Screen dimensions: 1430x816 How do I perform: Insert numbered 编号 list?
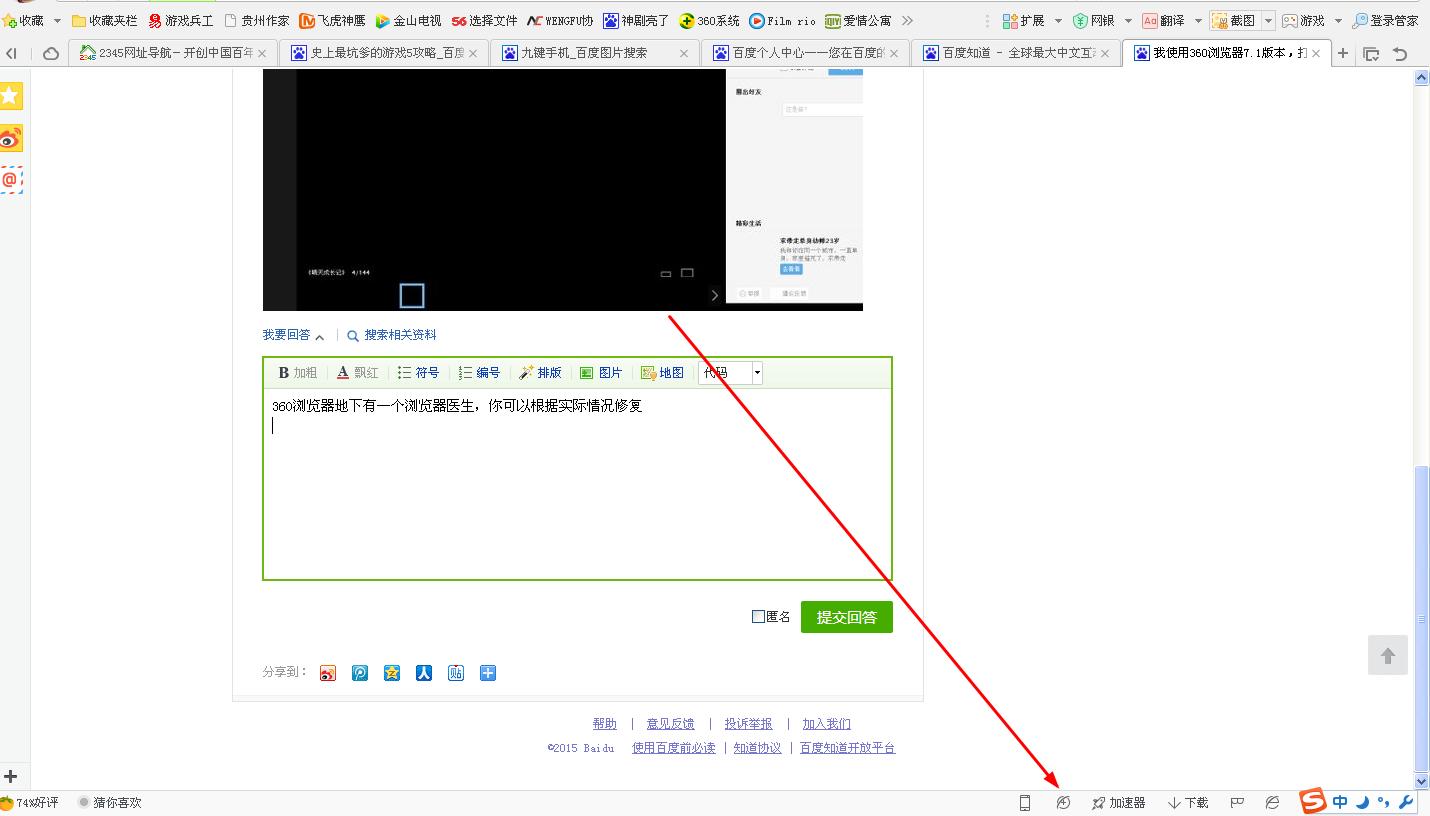(x=479, y=373)
